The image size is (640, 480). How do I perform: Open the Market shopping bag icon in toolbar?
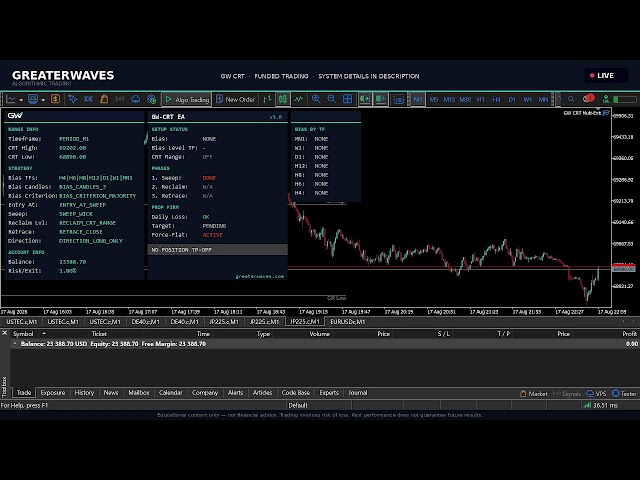coord(104,99)
